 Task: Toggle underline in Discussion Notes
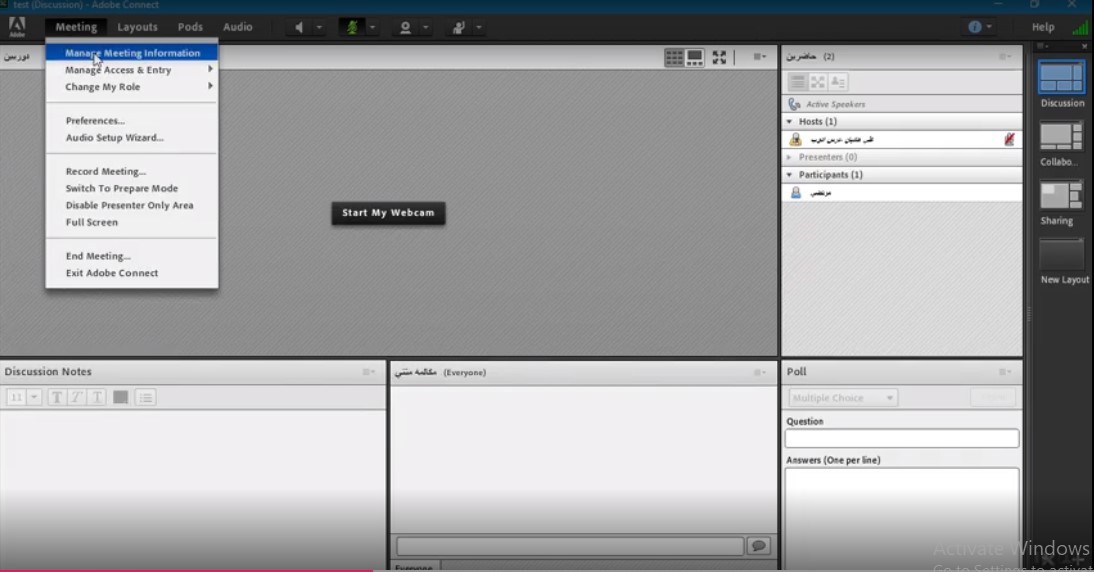pyautogui.click(x=97, y=398)
